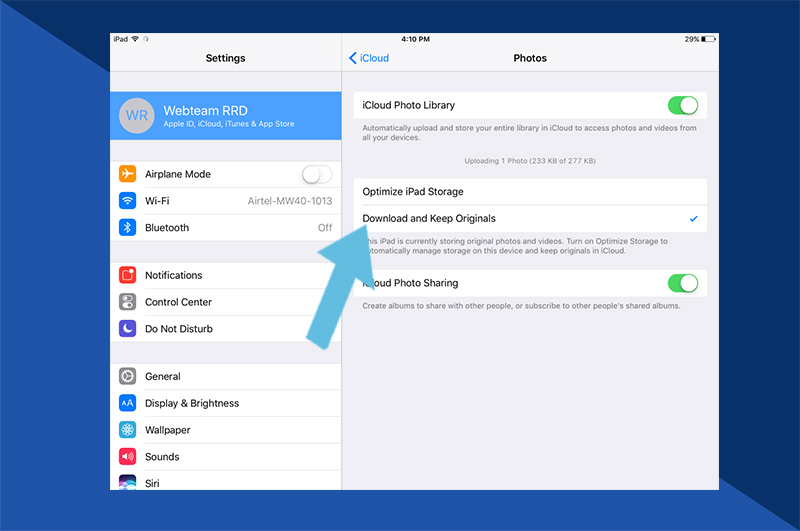The height and width of the screenshot is (531, 800).
Task: Toggle the Airplane Mode switch
Action: 317,174
